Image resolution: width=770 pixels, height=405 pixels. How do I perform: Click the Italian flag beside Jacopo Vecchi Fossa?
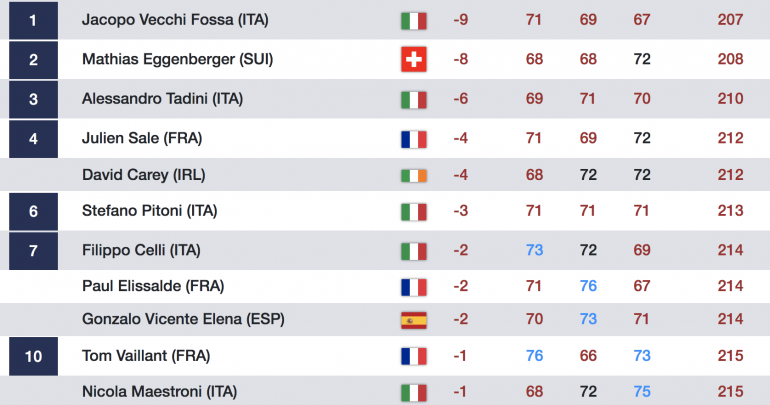click(413, 21)
